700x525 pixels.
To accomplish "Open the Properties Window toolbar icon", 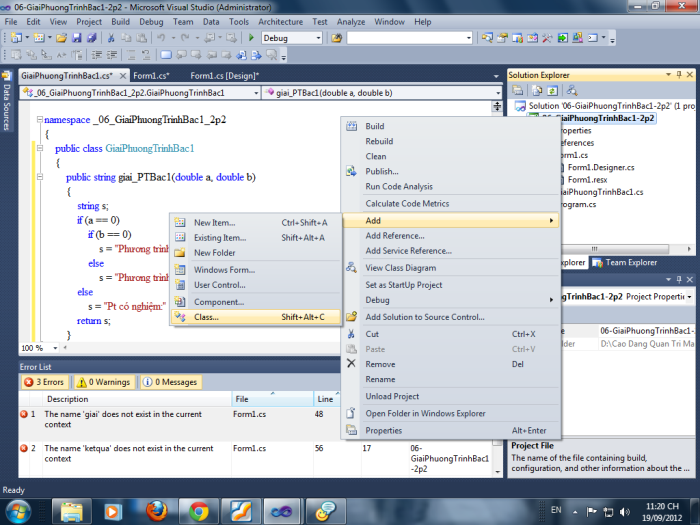I will pyautogui.click(x=502, y=38).
